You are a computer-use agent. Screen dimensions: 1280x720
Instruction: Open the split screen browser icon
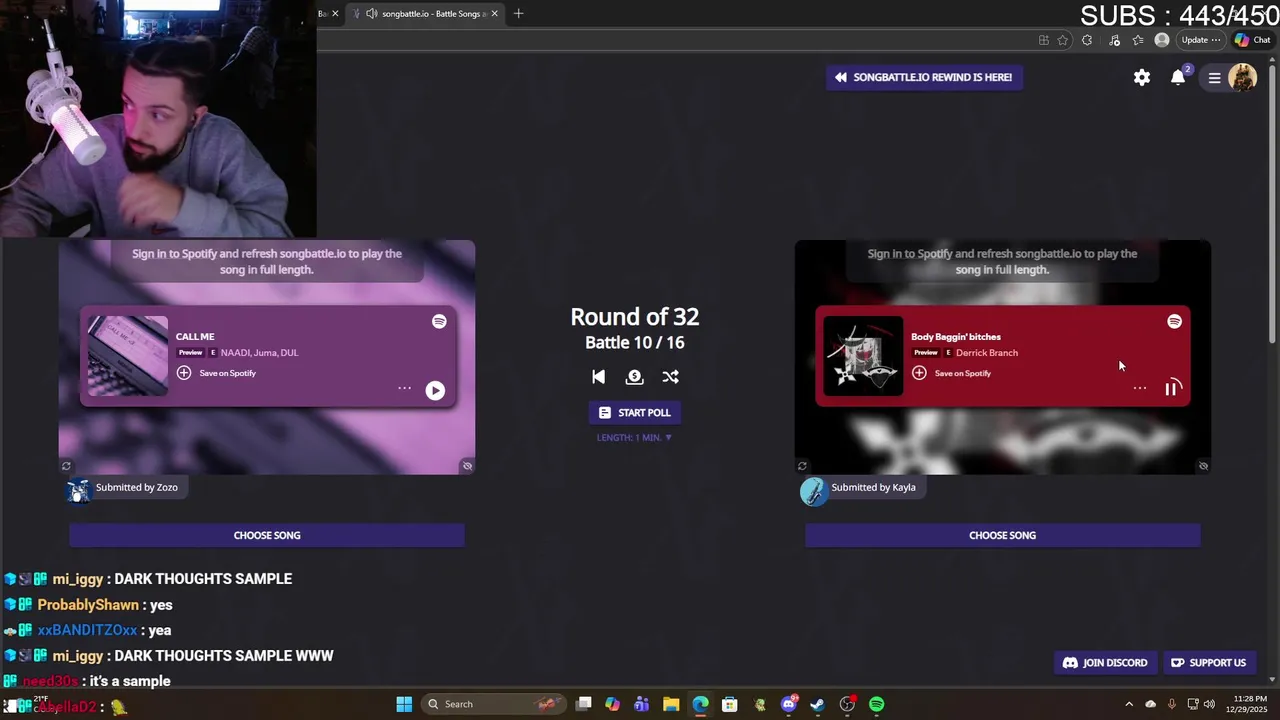point(1043,40)
